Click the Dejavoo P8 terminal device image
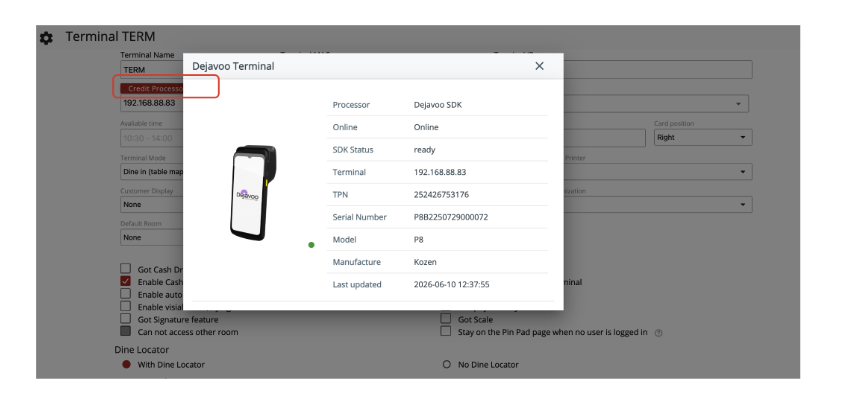Viewport: 856px width, 398px height. (x=252, y=193)
